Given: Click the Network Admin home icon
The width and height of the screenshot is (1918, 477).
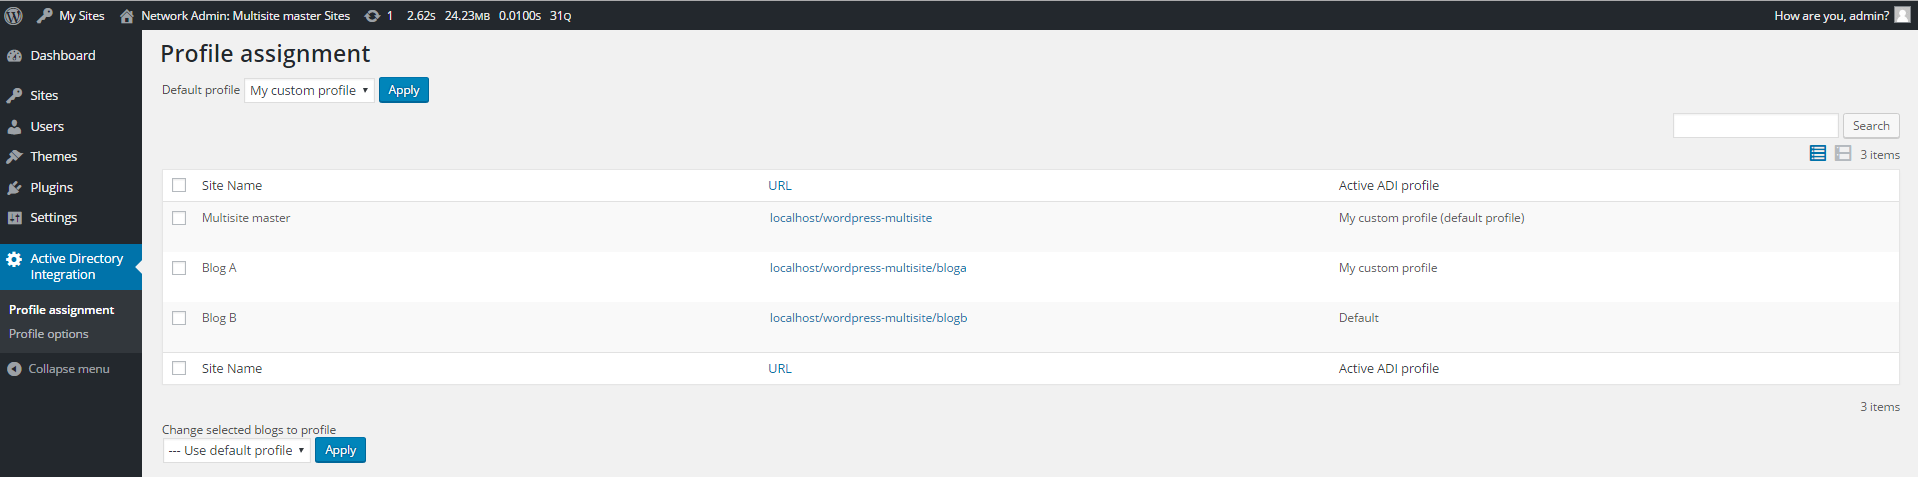Looking at the screenshot, I should coord(127,16).
